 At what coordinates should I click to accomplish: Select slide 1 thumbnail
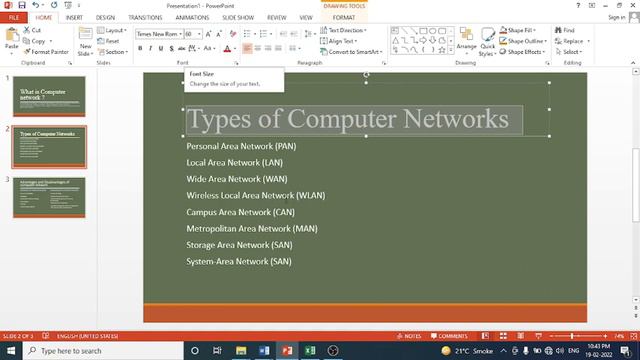49,96
